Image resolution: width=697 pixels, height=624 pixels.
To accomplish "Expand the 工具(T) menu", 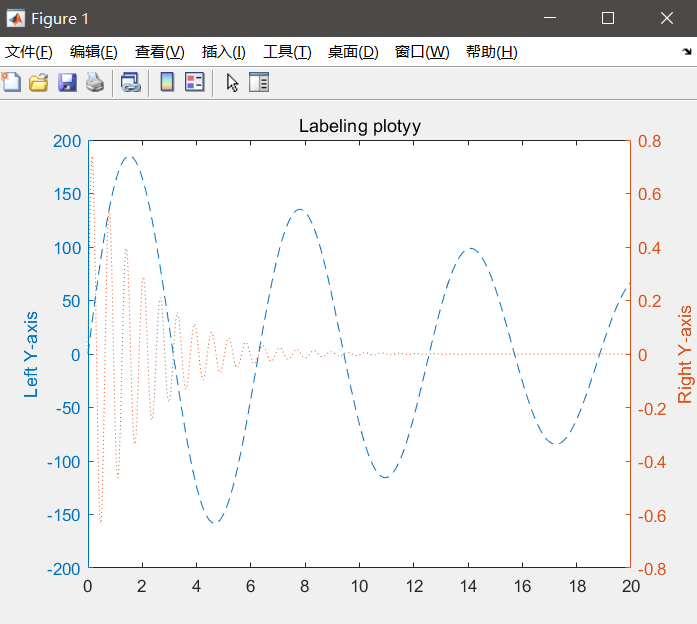I will [x=287, y=52].
